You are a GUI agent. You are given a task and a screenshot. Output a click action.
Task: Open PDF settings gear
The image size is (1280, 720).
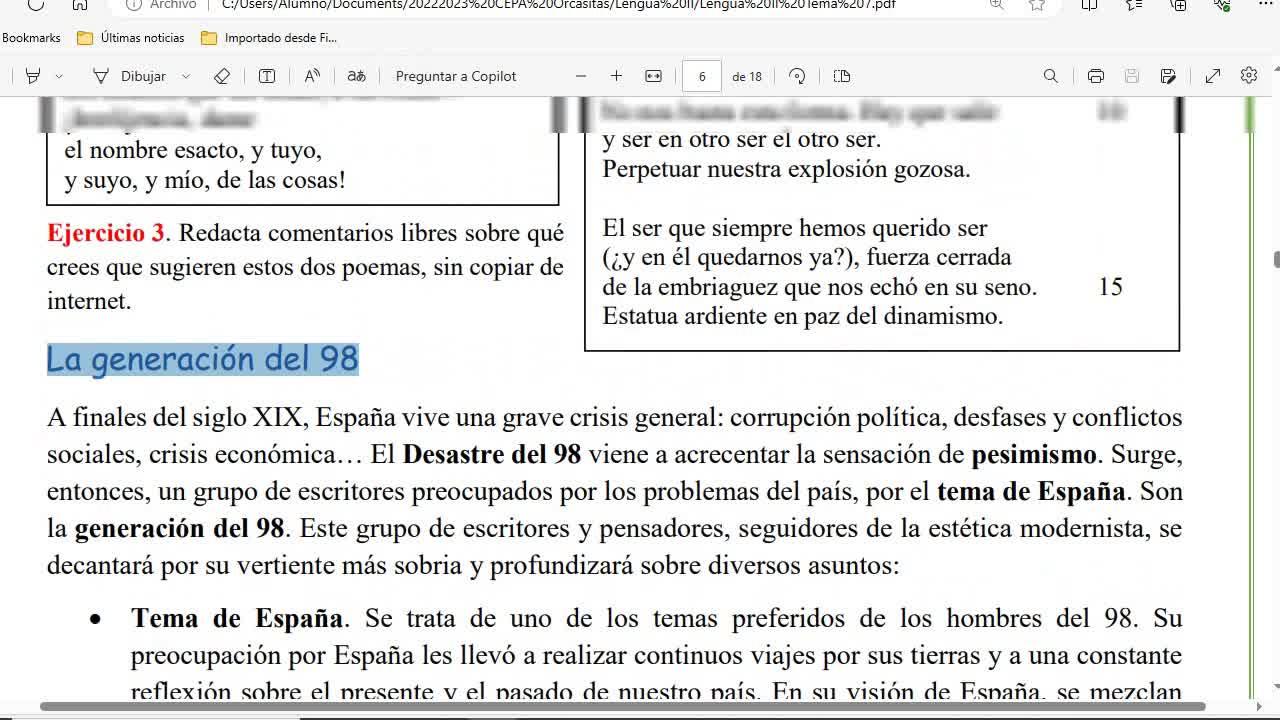1249,76
